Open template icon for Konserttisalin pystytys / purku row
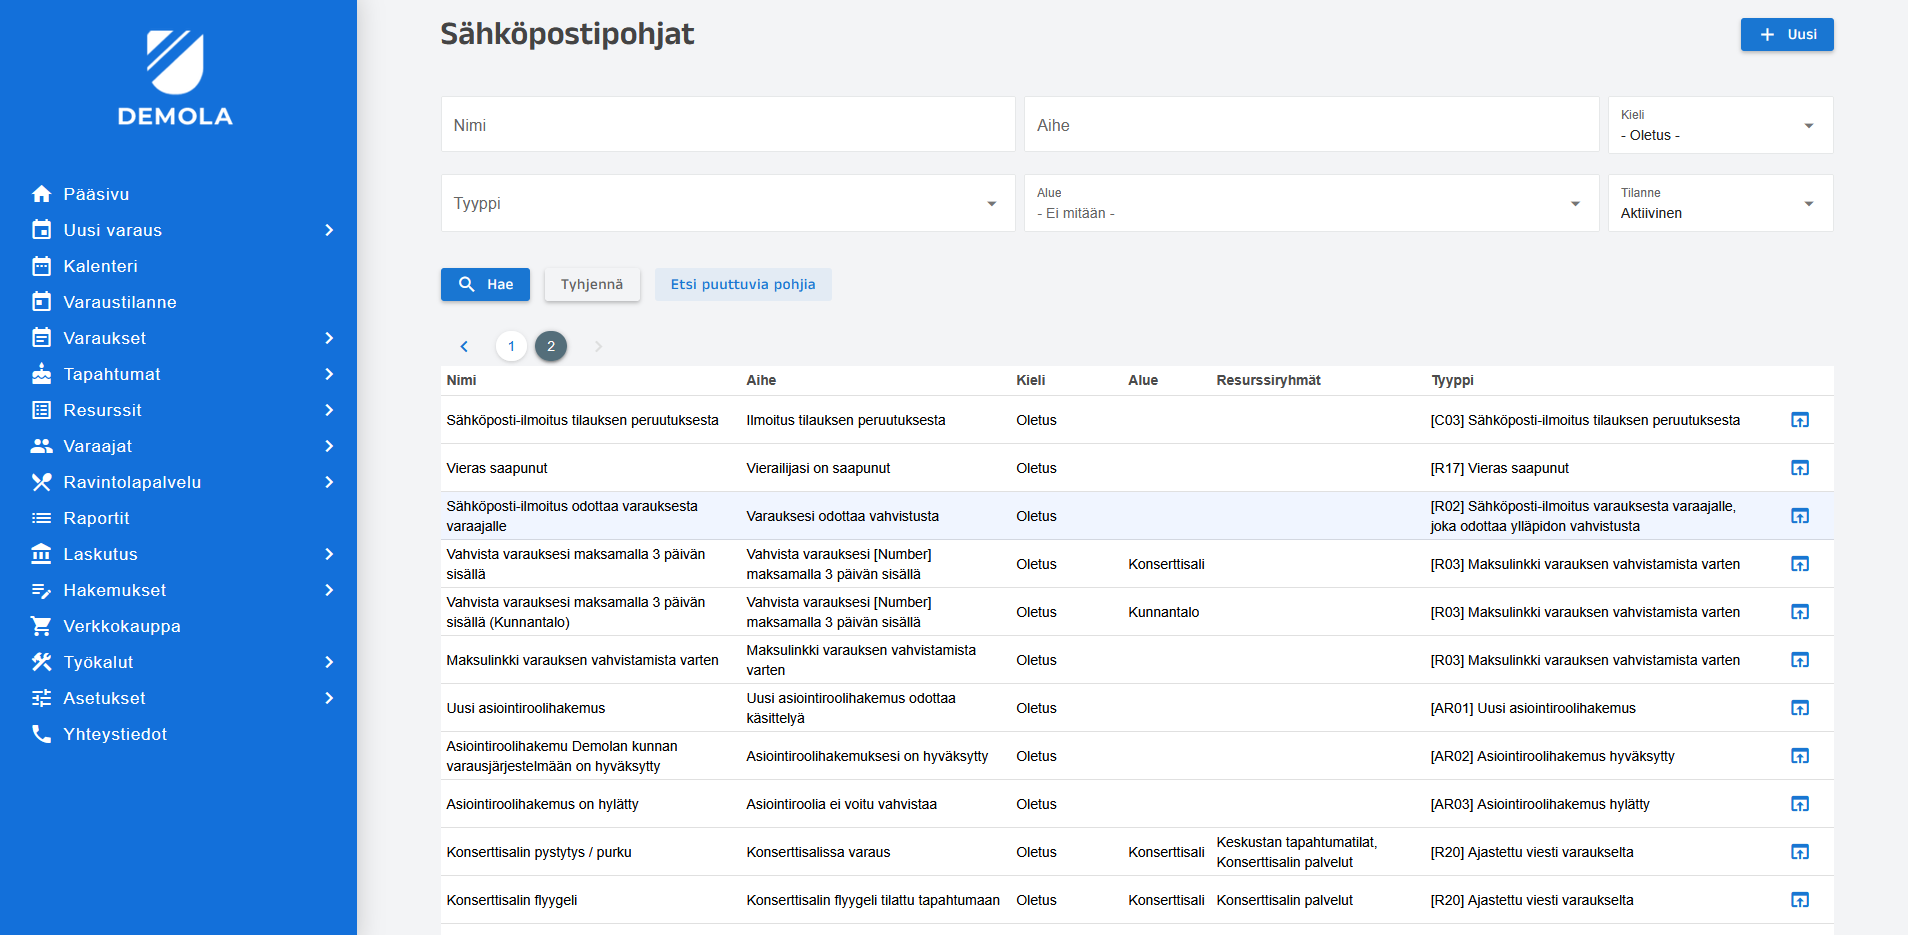The height and width of the screenshot is (935, 1908). [x=1800, y=852]
